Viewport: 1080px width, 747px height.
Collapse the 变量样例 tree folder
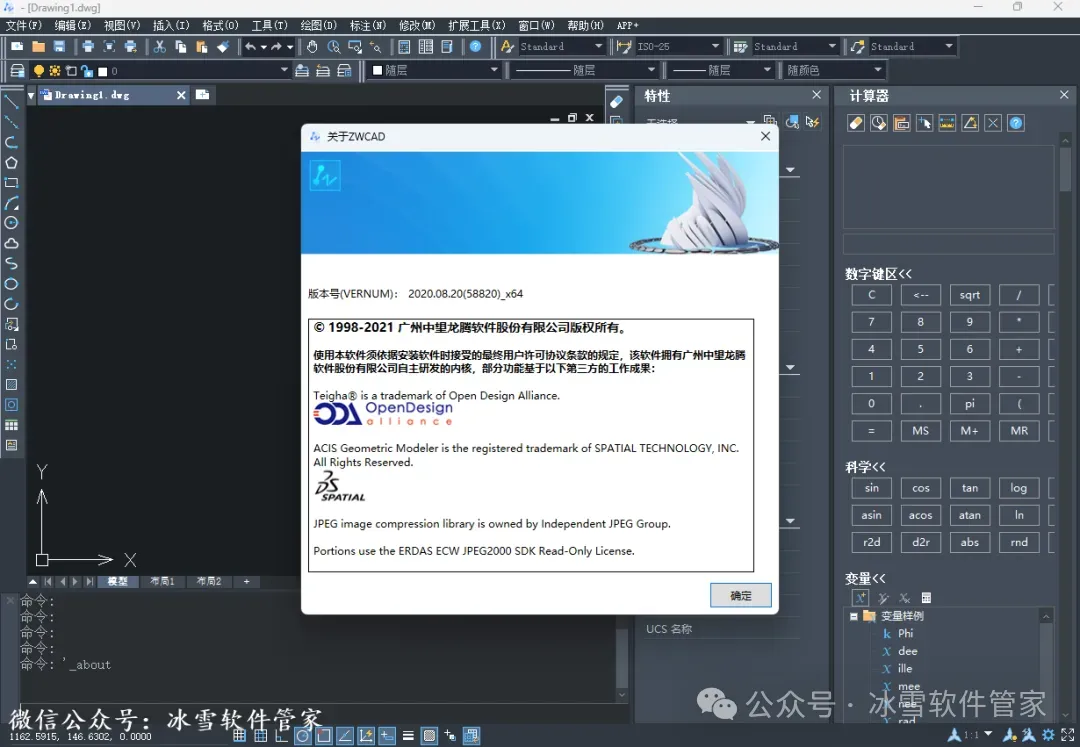tap(854, 616)
